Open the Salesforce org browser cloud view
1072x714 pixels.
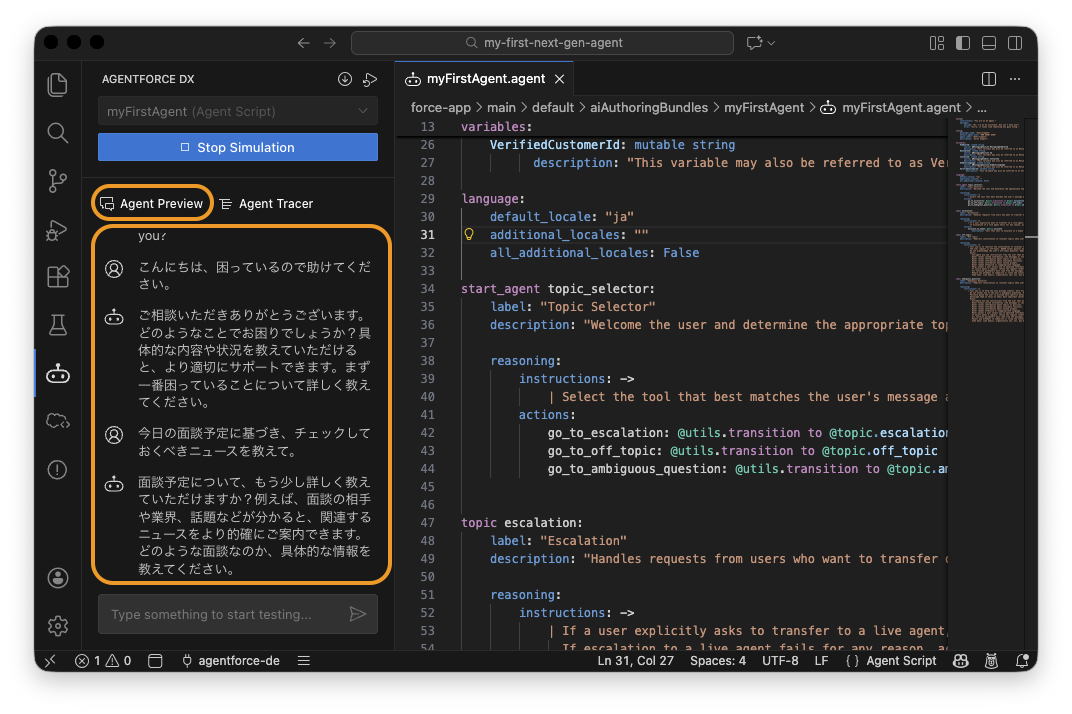[x=57, y=421]
